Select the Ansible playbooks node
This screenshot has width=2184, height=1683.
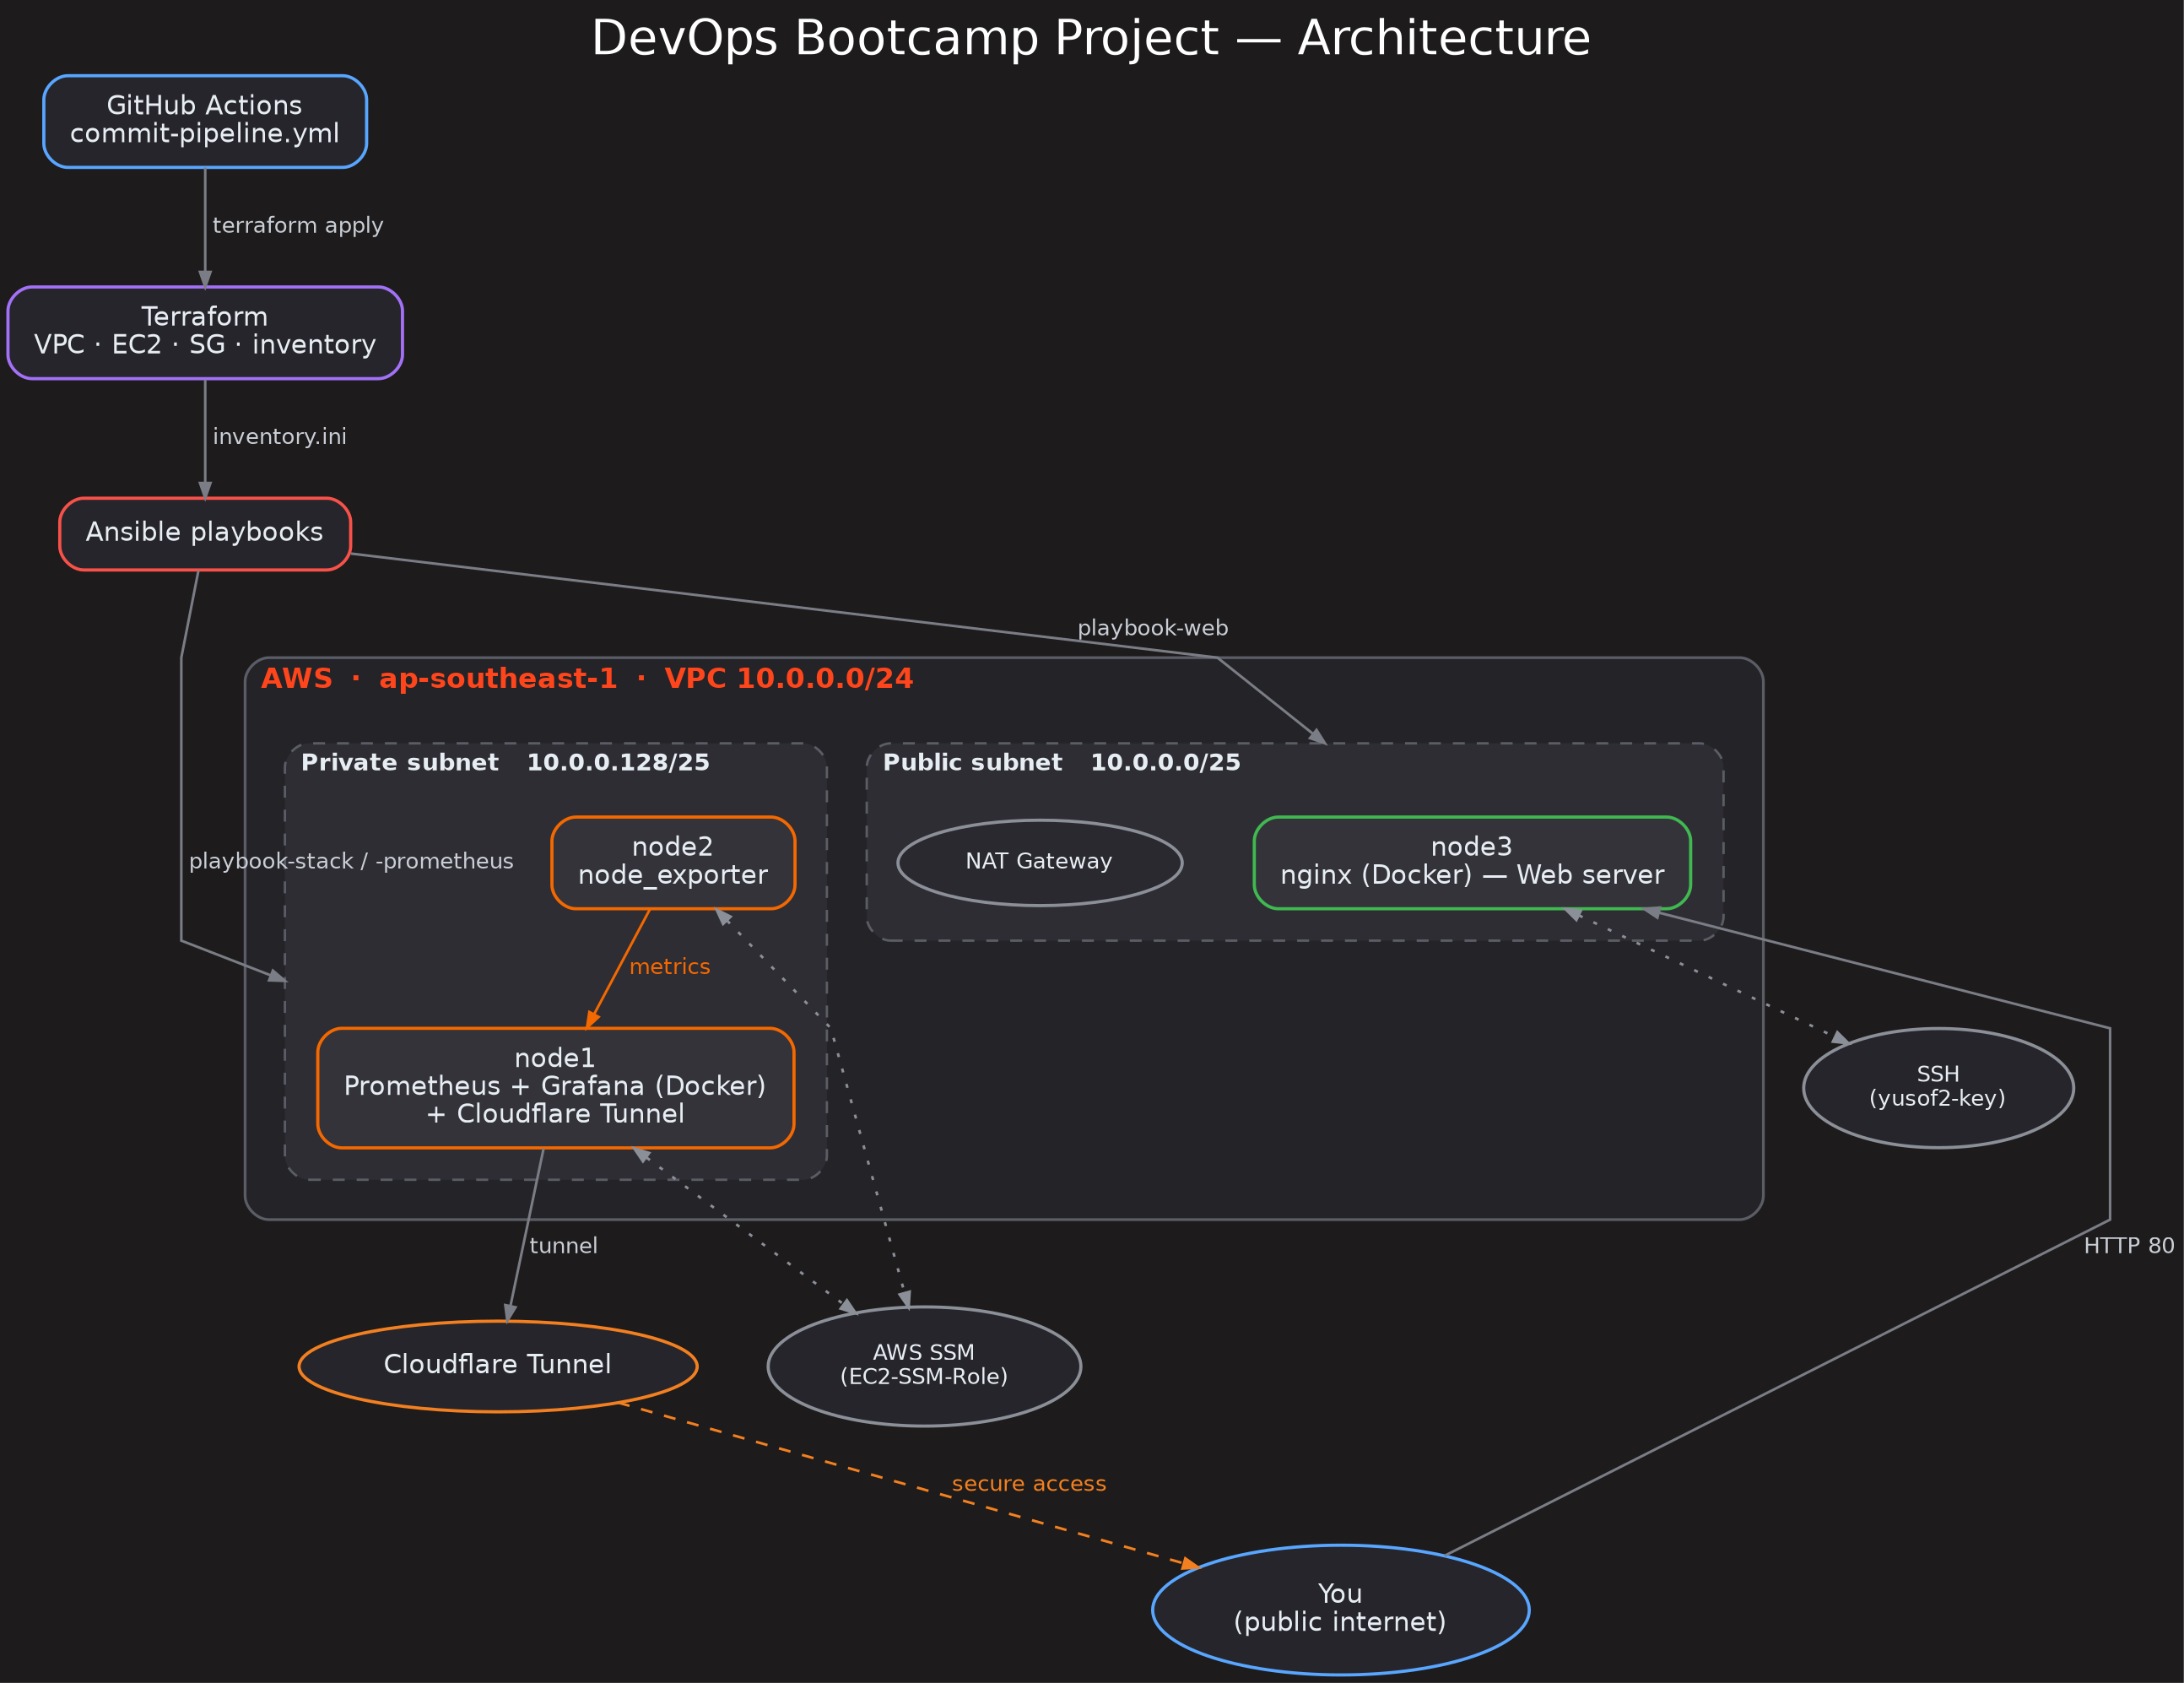[205, 534]
